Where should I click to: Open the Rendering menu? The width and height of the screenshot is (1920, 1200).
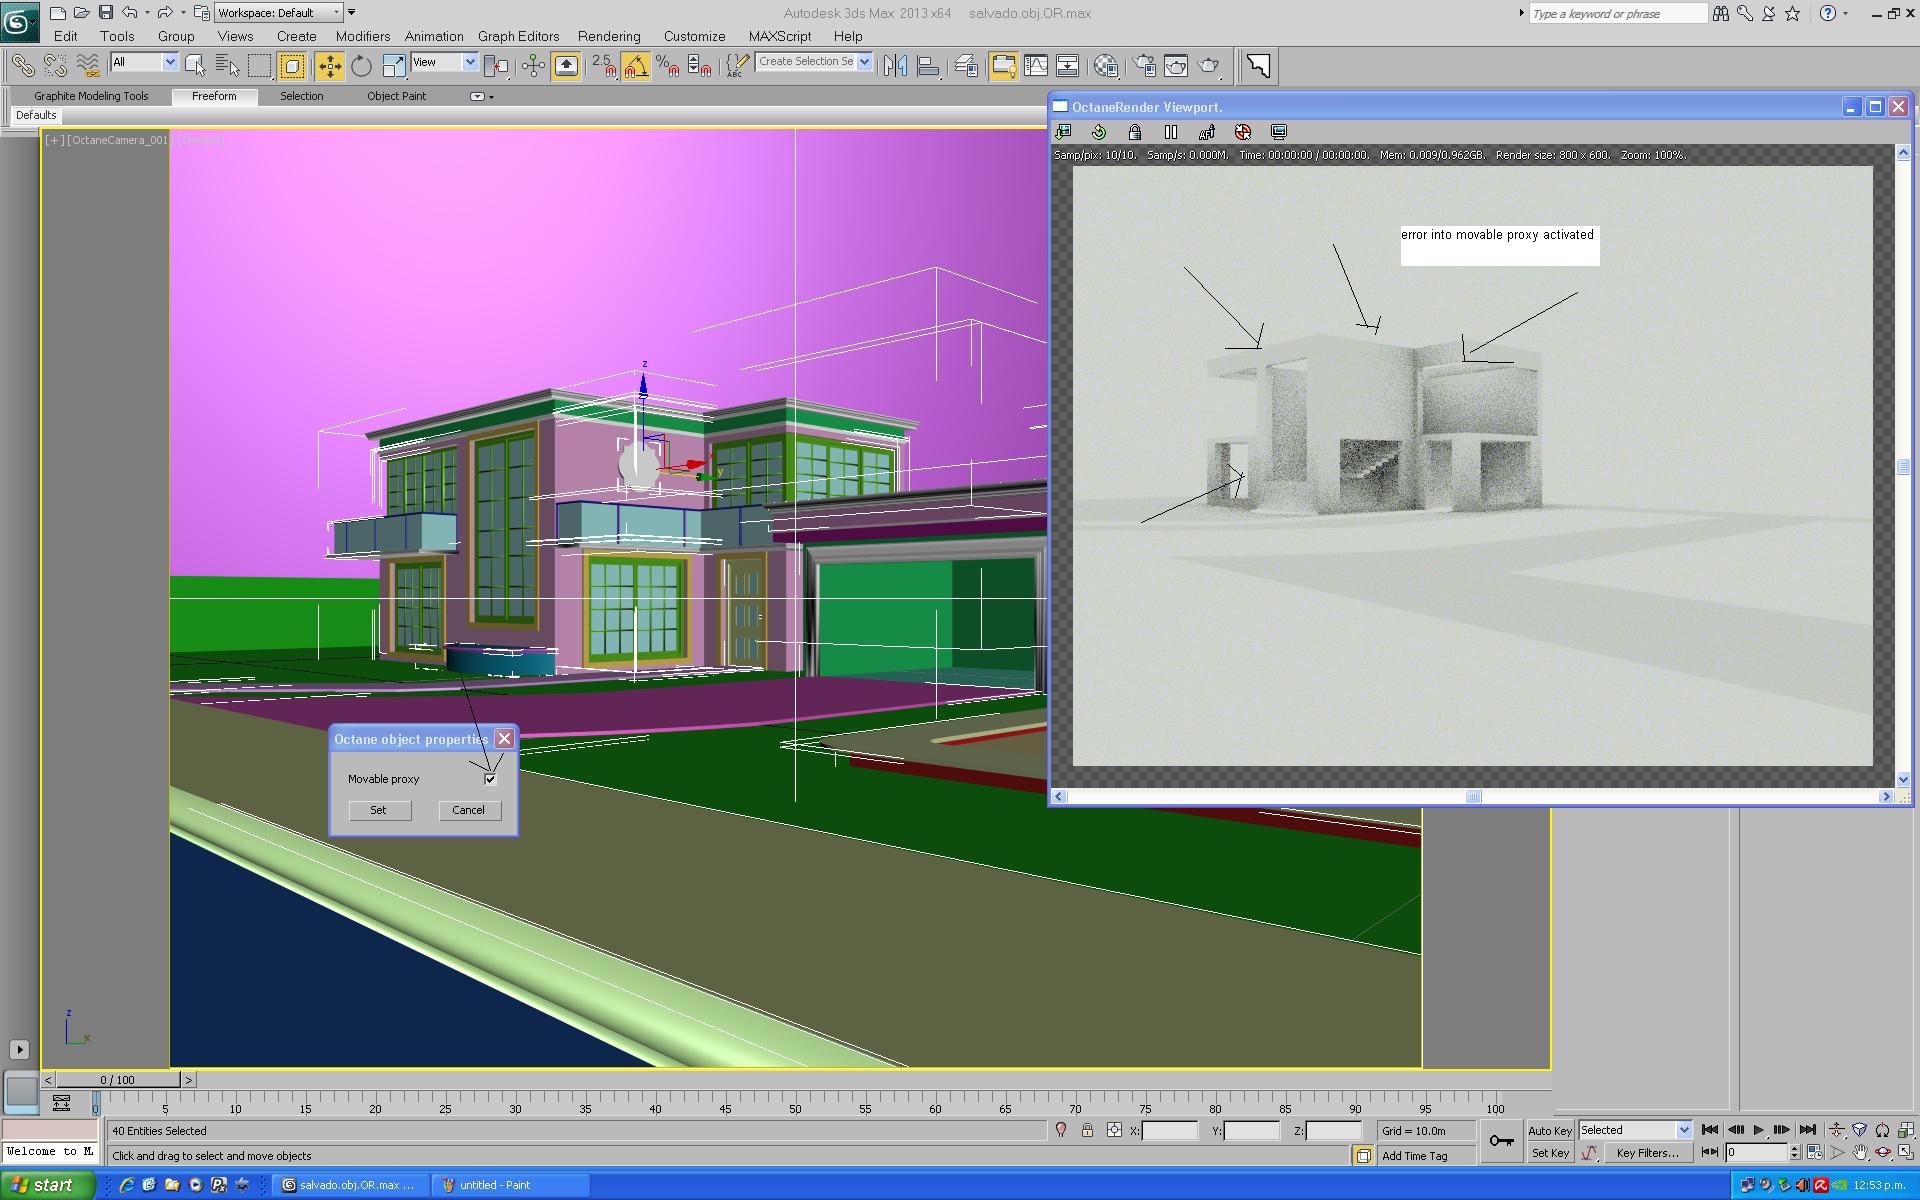[608, 36]
